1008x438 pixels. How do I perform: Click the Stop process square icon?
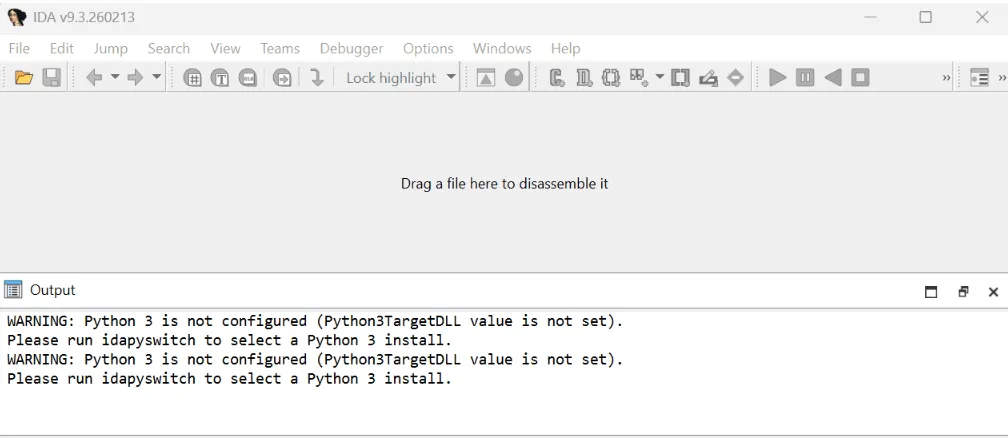[860, 78]
